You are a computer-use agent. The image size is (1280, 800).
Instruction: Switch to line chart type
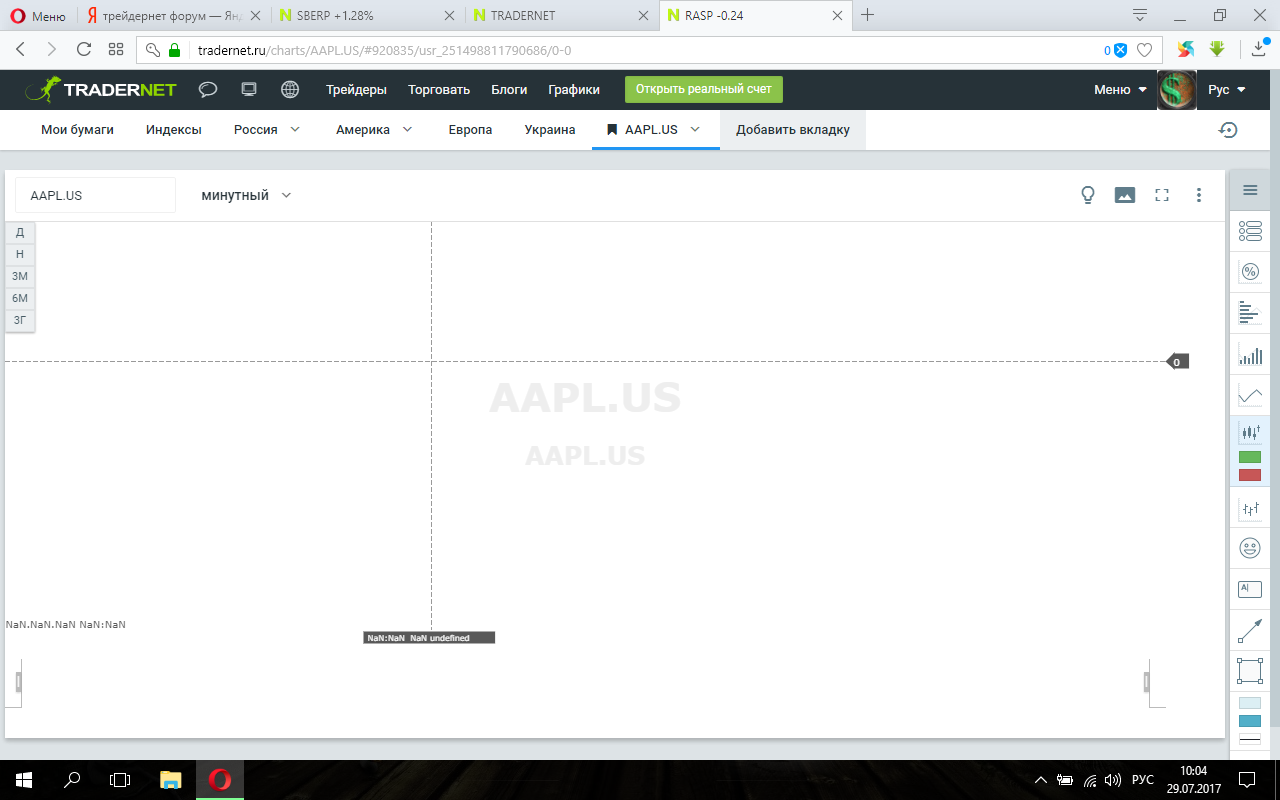coord(1250,395)
